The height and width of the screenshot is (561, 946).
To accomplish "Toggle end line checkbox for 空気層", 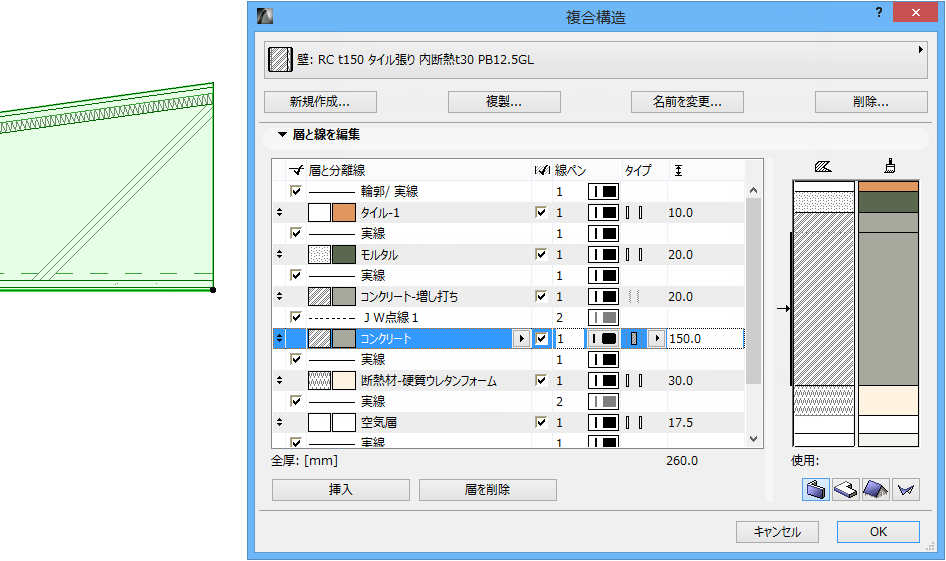I will click(x=541, y=422).
